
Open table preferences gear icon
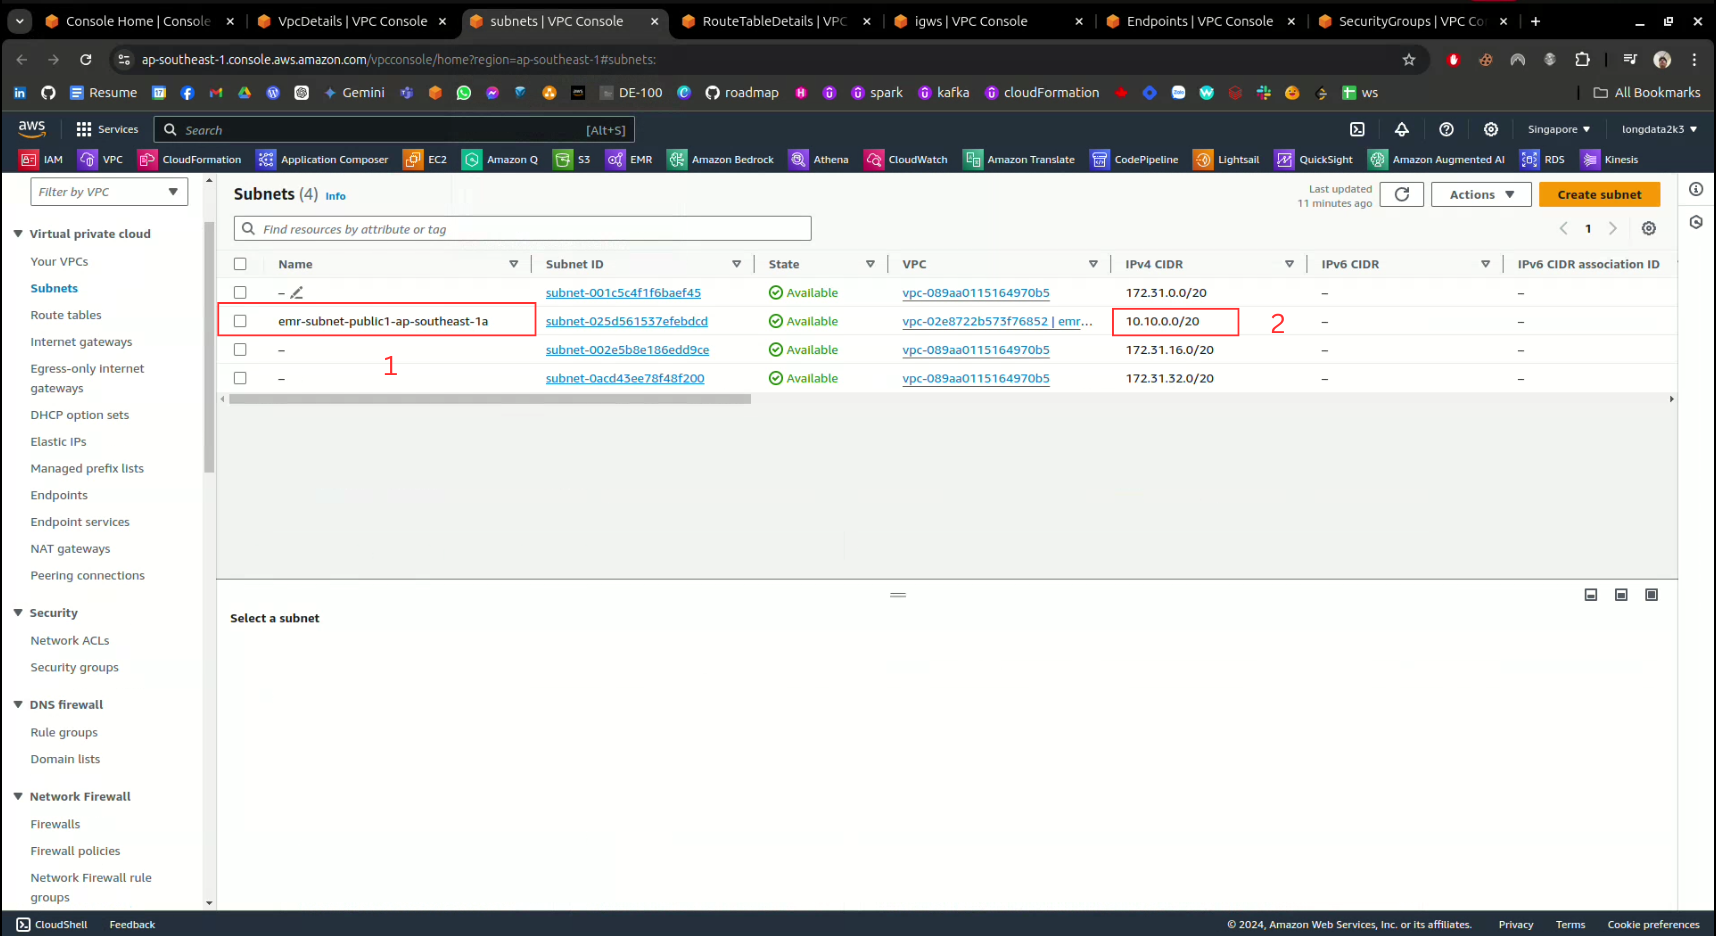pos(1648,229)
